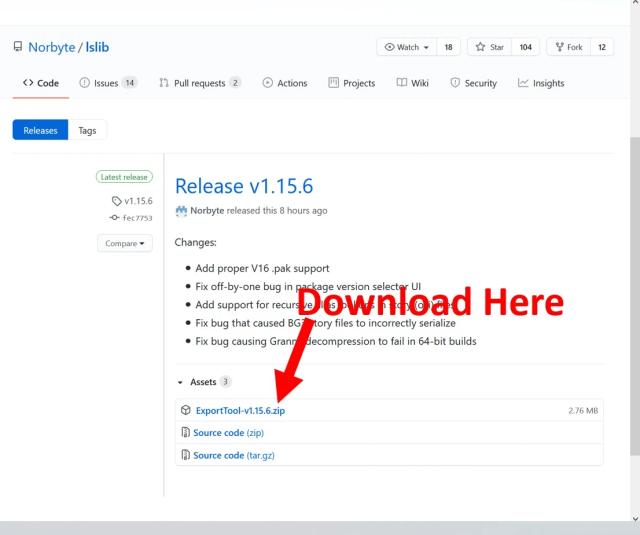This screenshot has width=640, height=535.
Task: Open the Wiki tab
Action: (412, 83)
